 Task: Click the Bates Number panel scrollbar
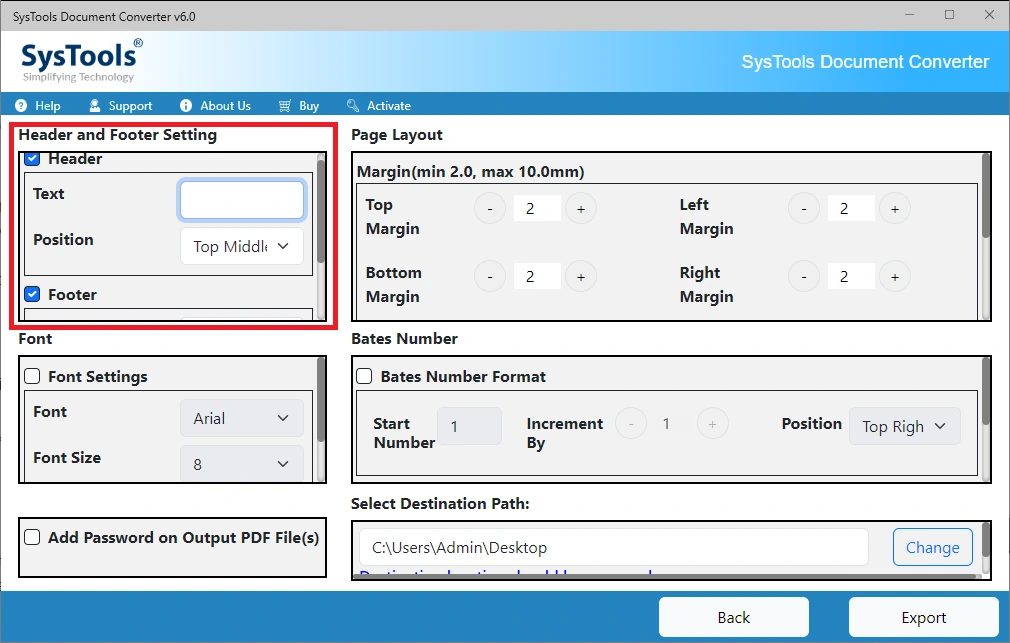pos(986,392)
